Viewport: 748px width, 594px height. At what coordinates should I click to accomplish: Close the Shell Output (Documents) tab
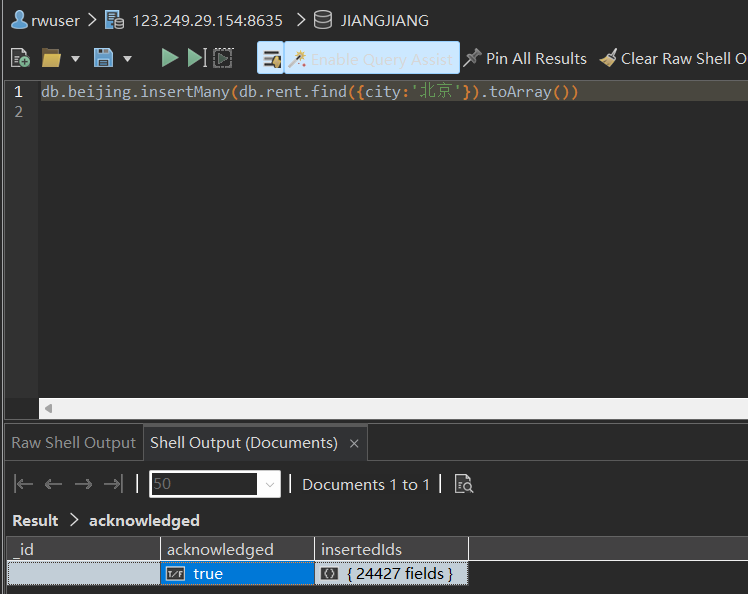tap(354, 444)
